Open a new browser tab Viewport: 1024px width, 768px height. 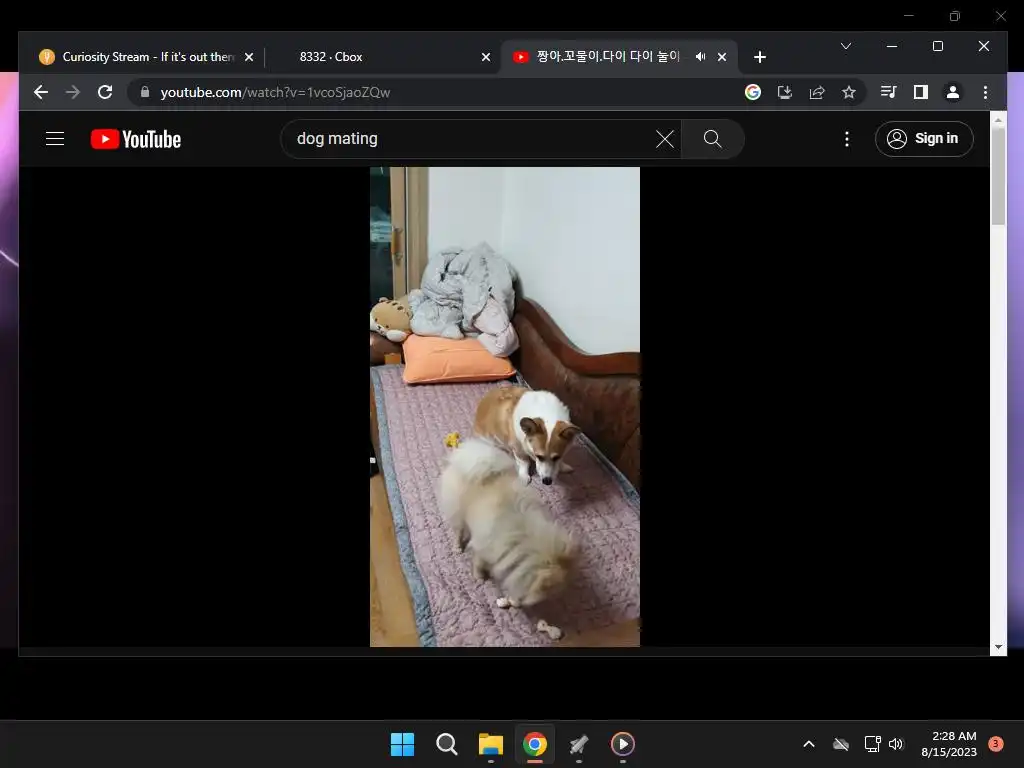(x=760, y=57)
